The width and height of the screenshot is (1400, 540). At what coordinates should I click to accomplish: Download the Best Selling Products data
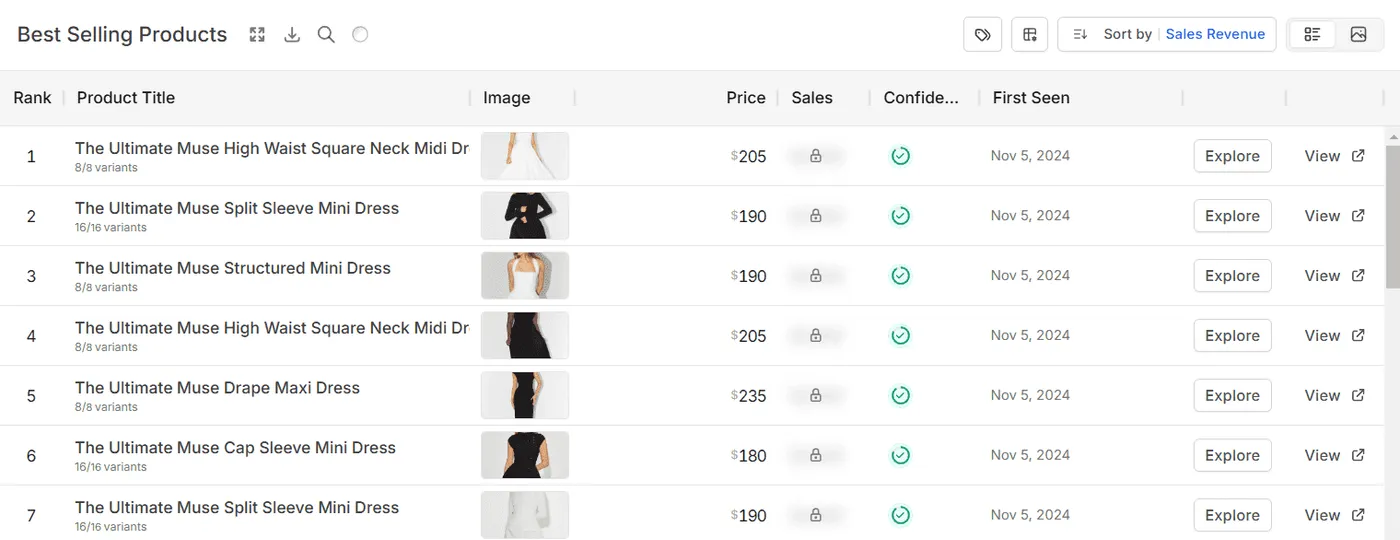tap(292, 35)
